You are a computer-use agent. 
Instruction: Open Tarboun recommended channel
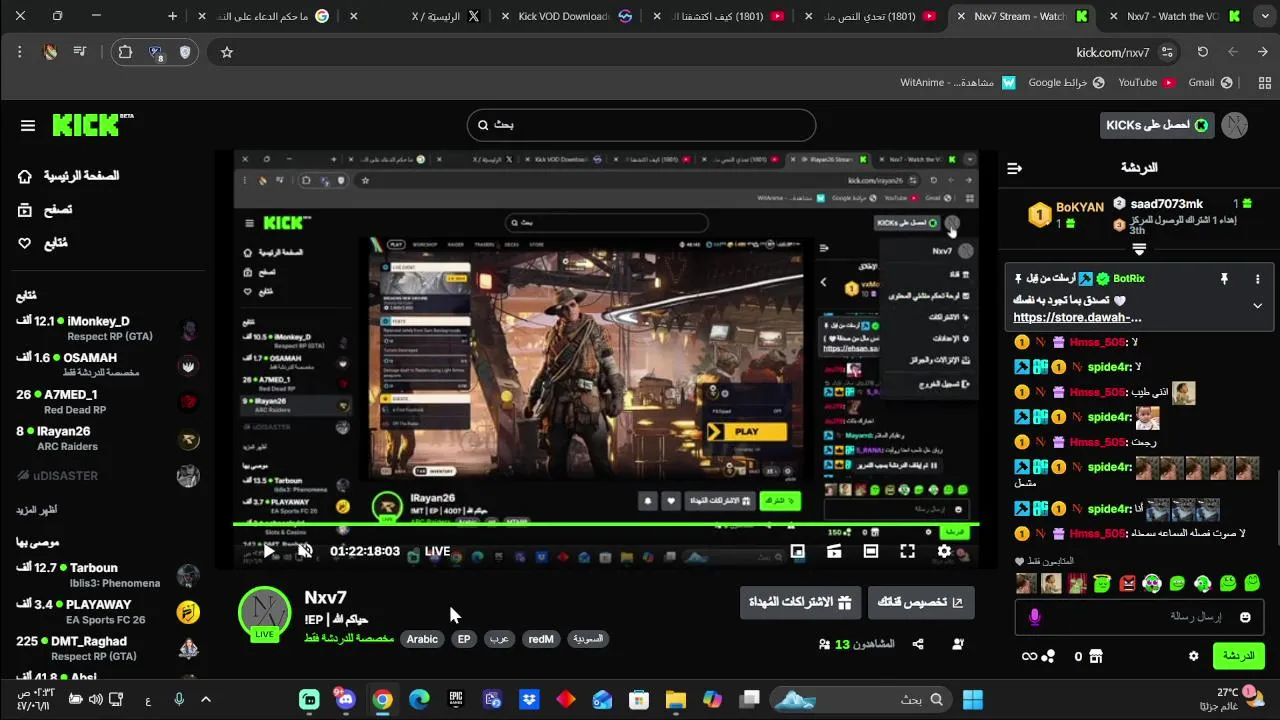108,574
